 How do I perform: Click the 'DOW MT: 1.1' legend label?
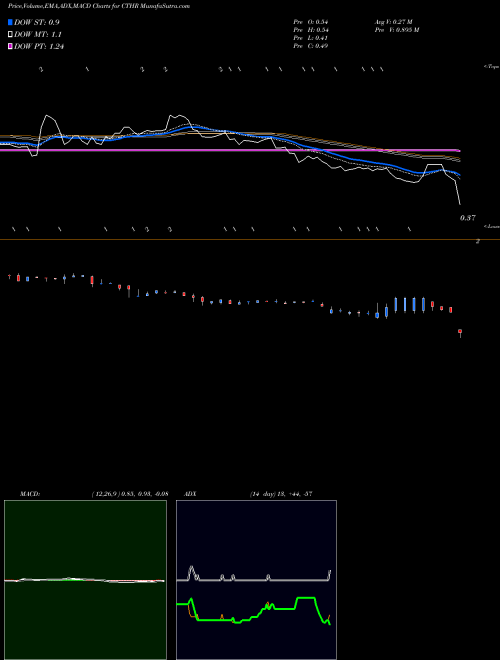pyautogui.click(x=38, y=35)
